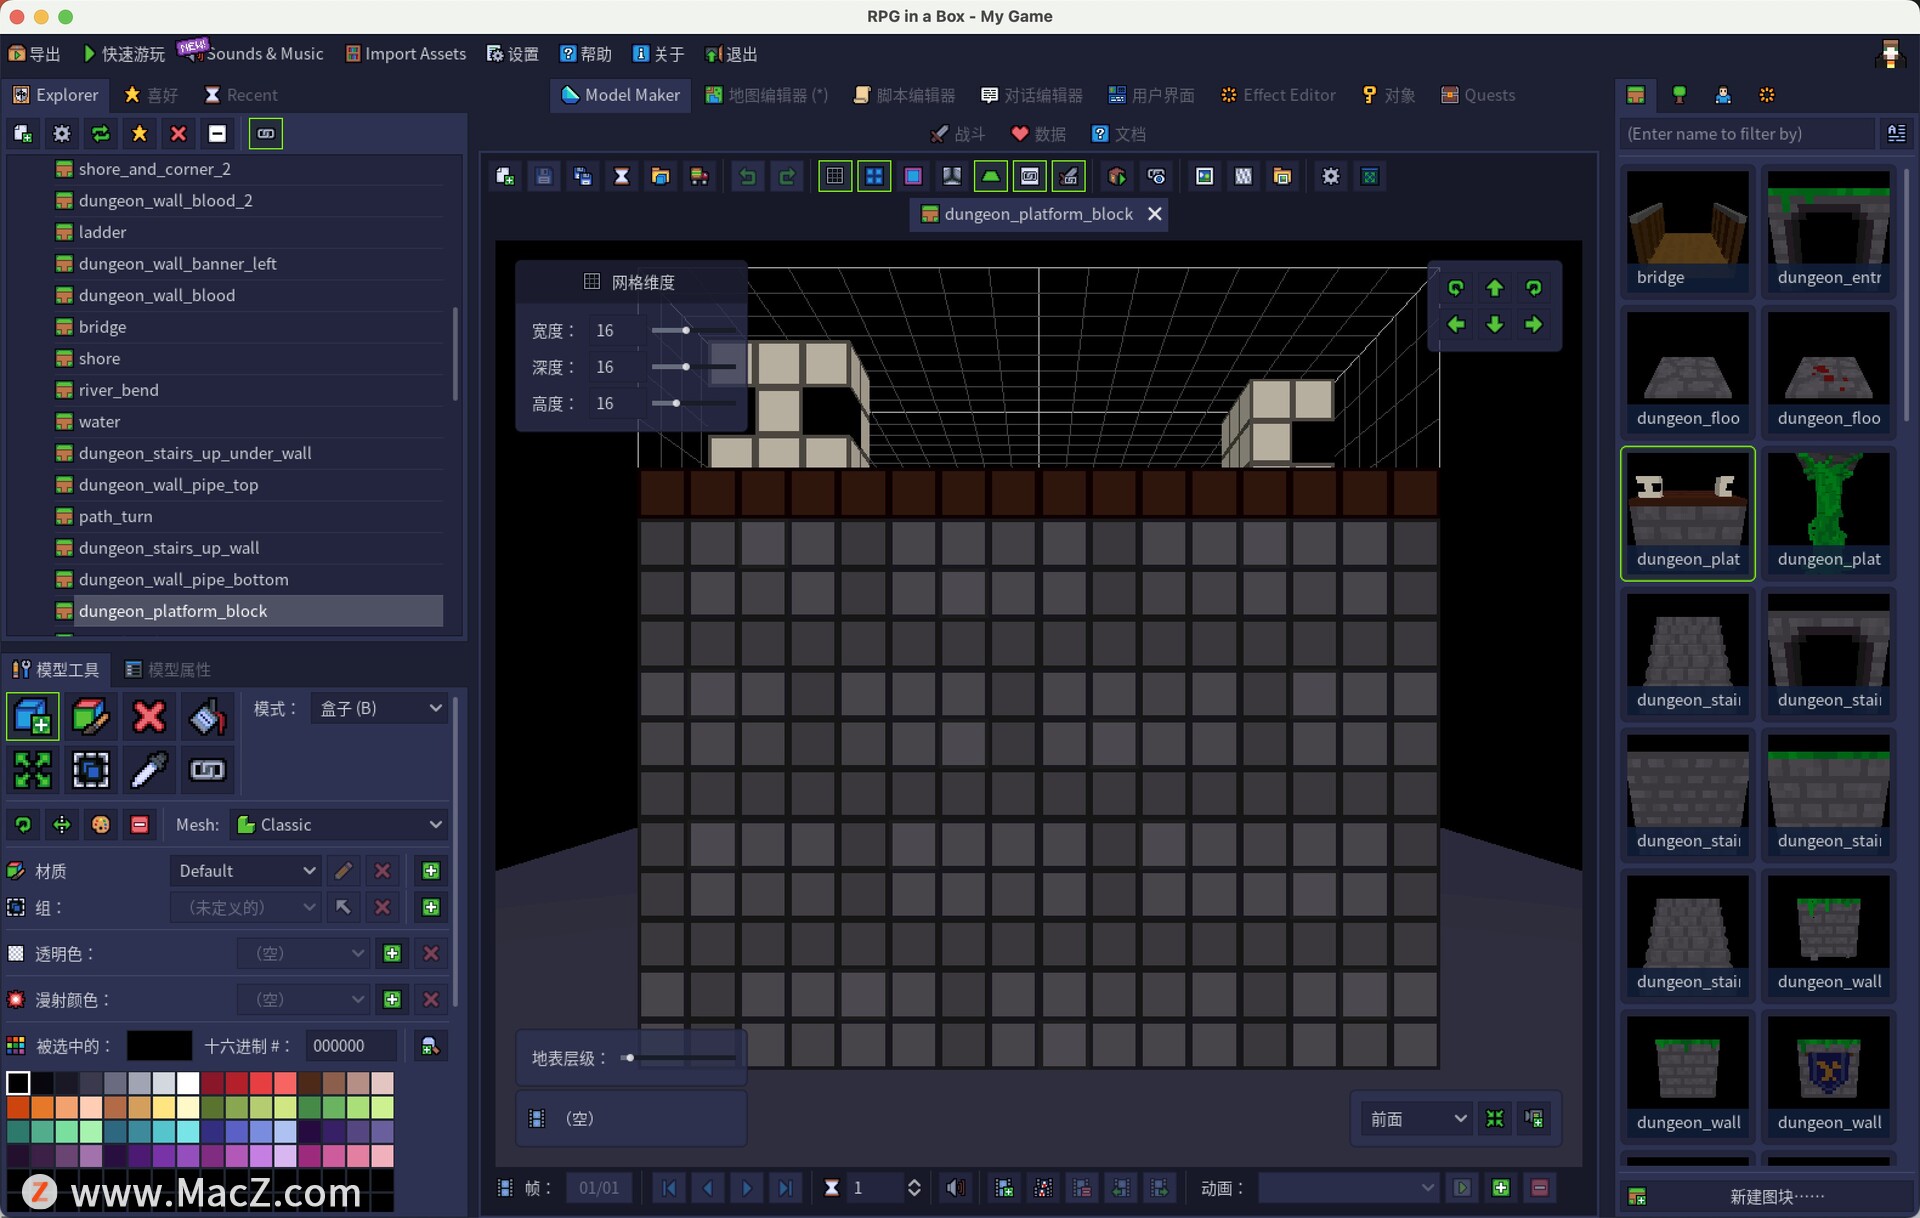The image size is (1920, 1218).
Task: Select the paint bucket Fill tool
Action: coord(208,716)
